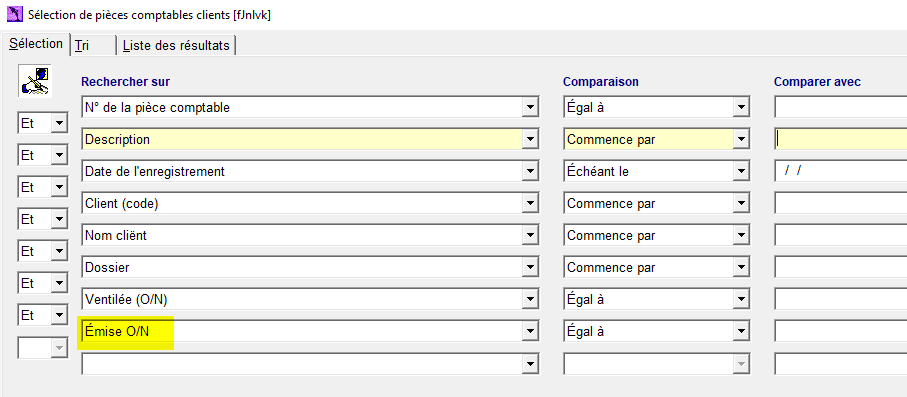This screenshot has height=397, width=907.
Task: Expand the first Et operator dropdown
Action: point(59,123)
